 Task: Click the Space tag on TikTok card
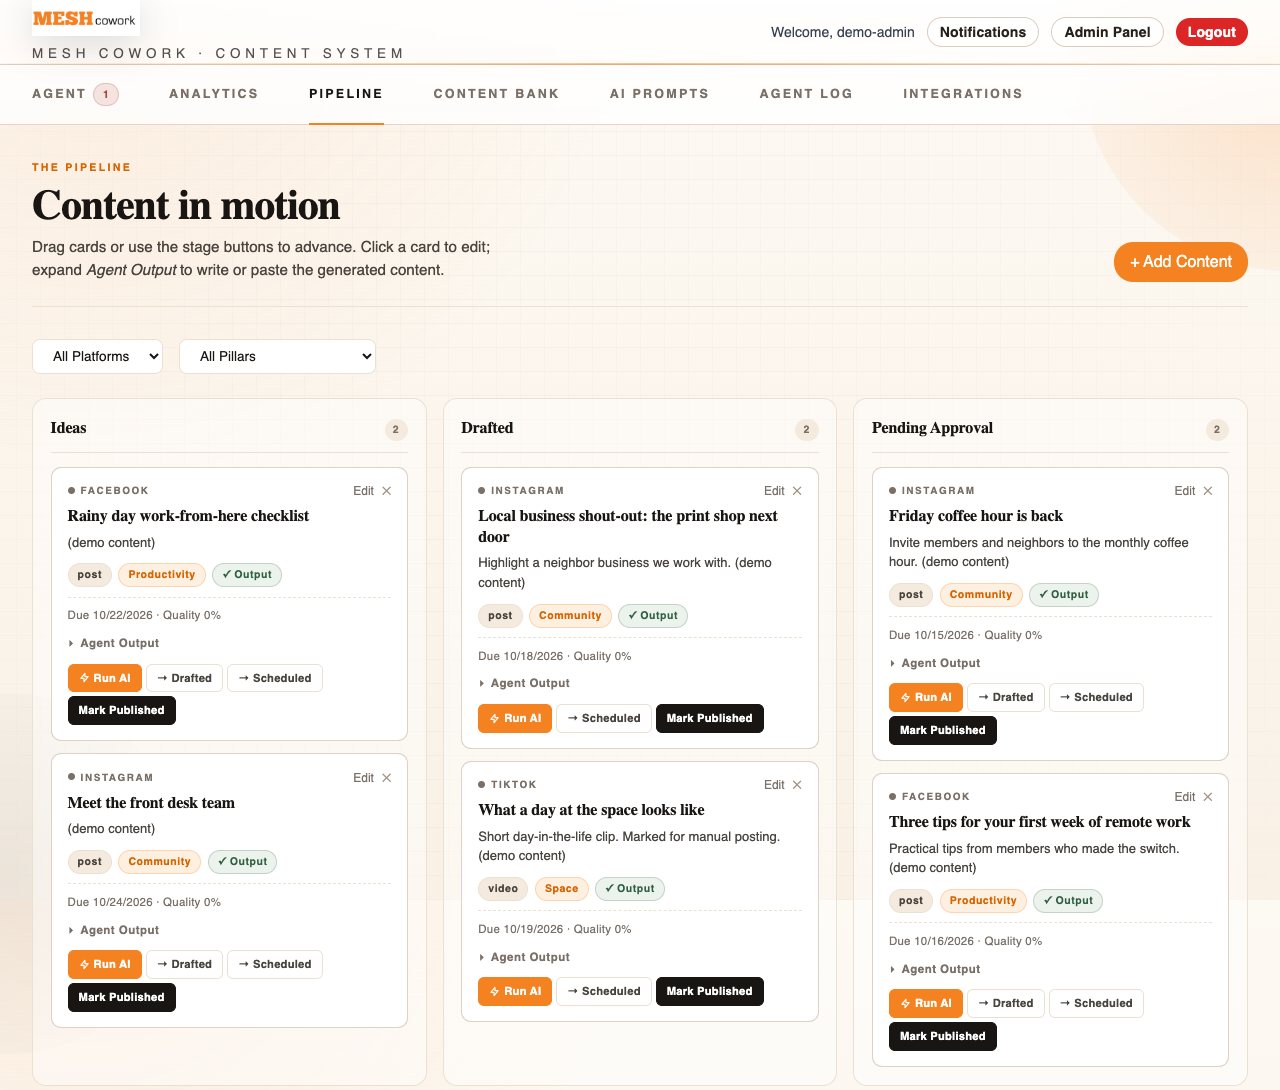click(561, 889)
